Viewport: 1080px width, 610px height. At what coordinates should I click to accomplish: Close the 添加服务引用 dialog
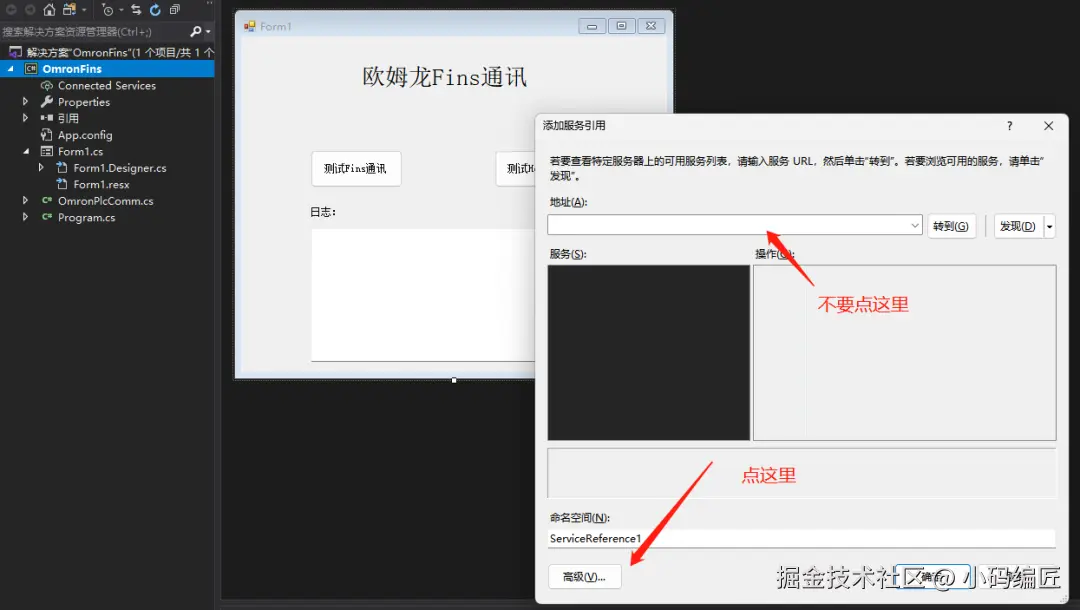[1048, 126]
